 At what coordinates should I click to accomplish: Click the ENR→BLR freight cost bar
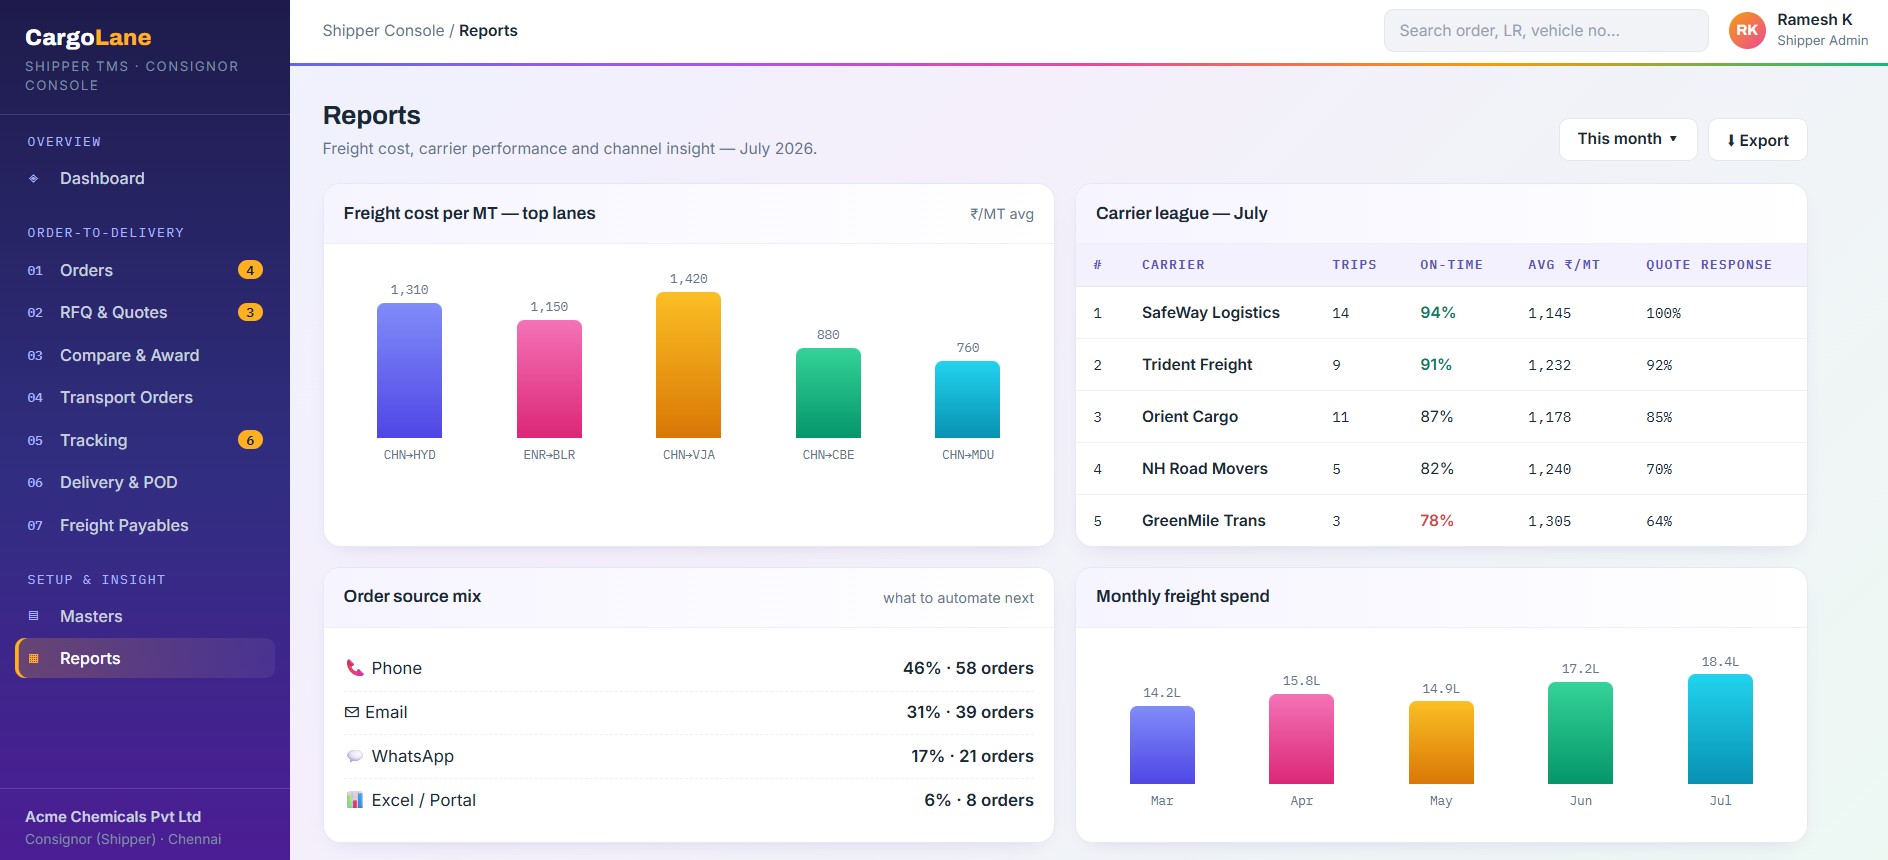pos(549,379)
